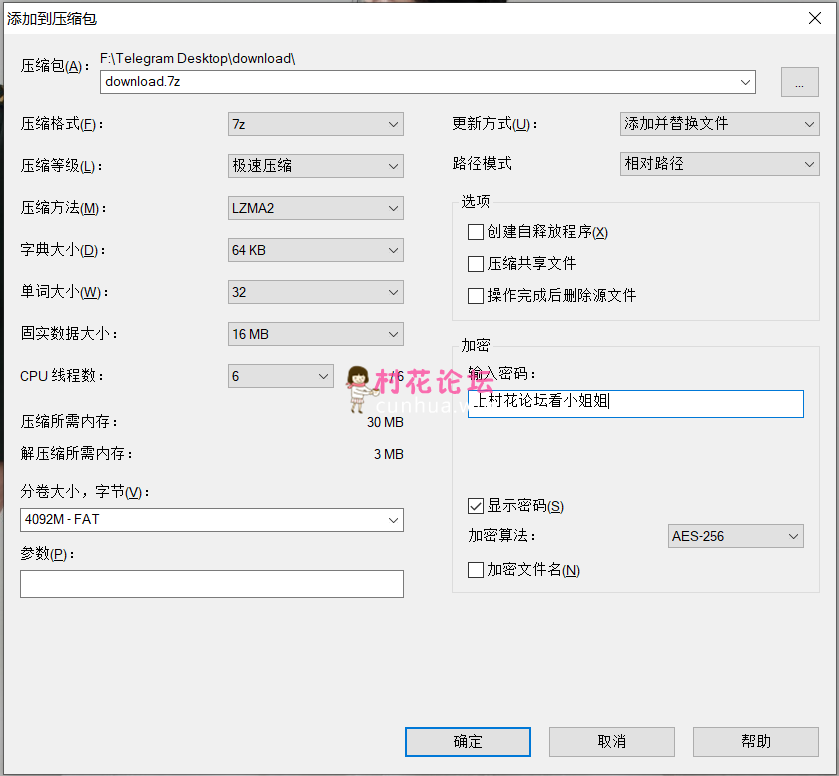Image resolution: width=839 pixels, height=776 pixels.
Task: Enable the 创建自释放程序 checkbox
Action: [x=476, y=232]
